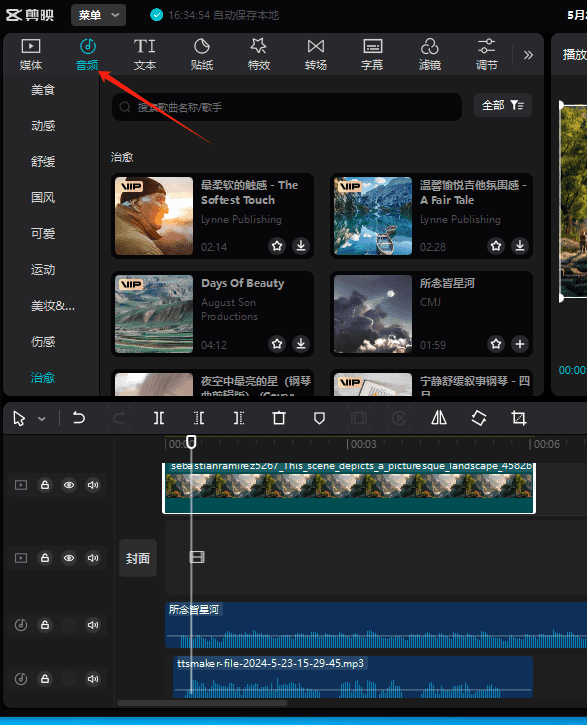Screen dimensions: 587x725
Task: Switch to the 音频 audio tab
Action: click(87, 55)
